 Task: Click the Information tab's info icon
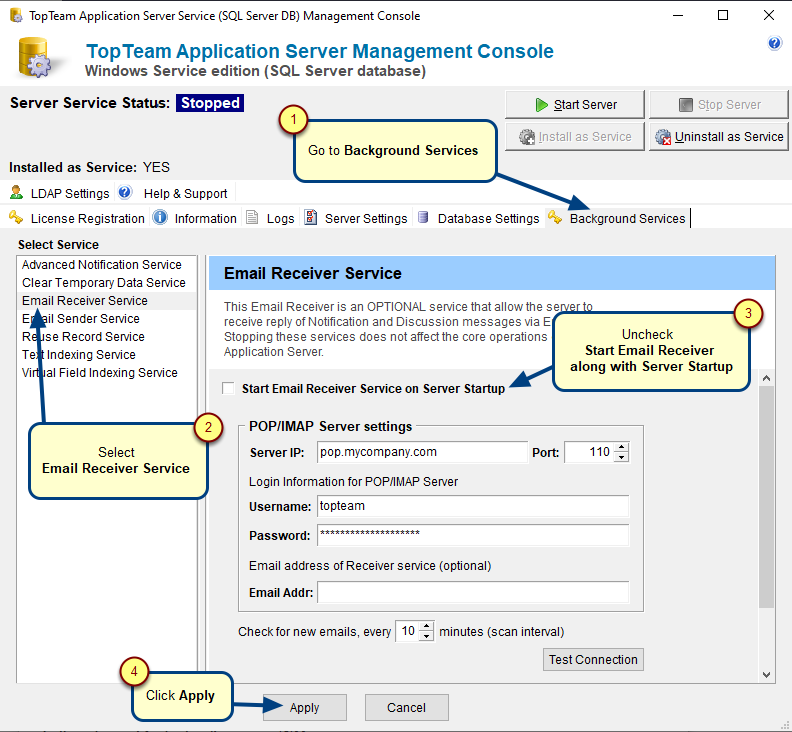click(160, 217)
